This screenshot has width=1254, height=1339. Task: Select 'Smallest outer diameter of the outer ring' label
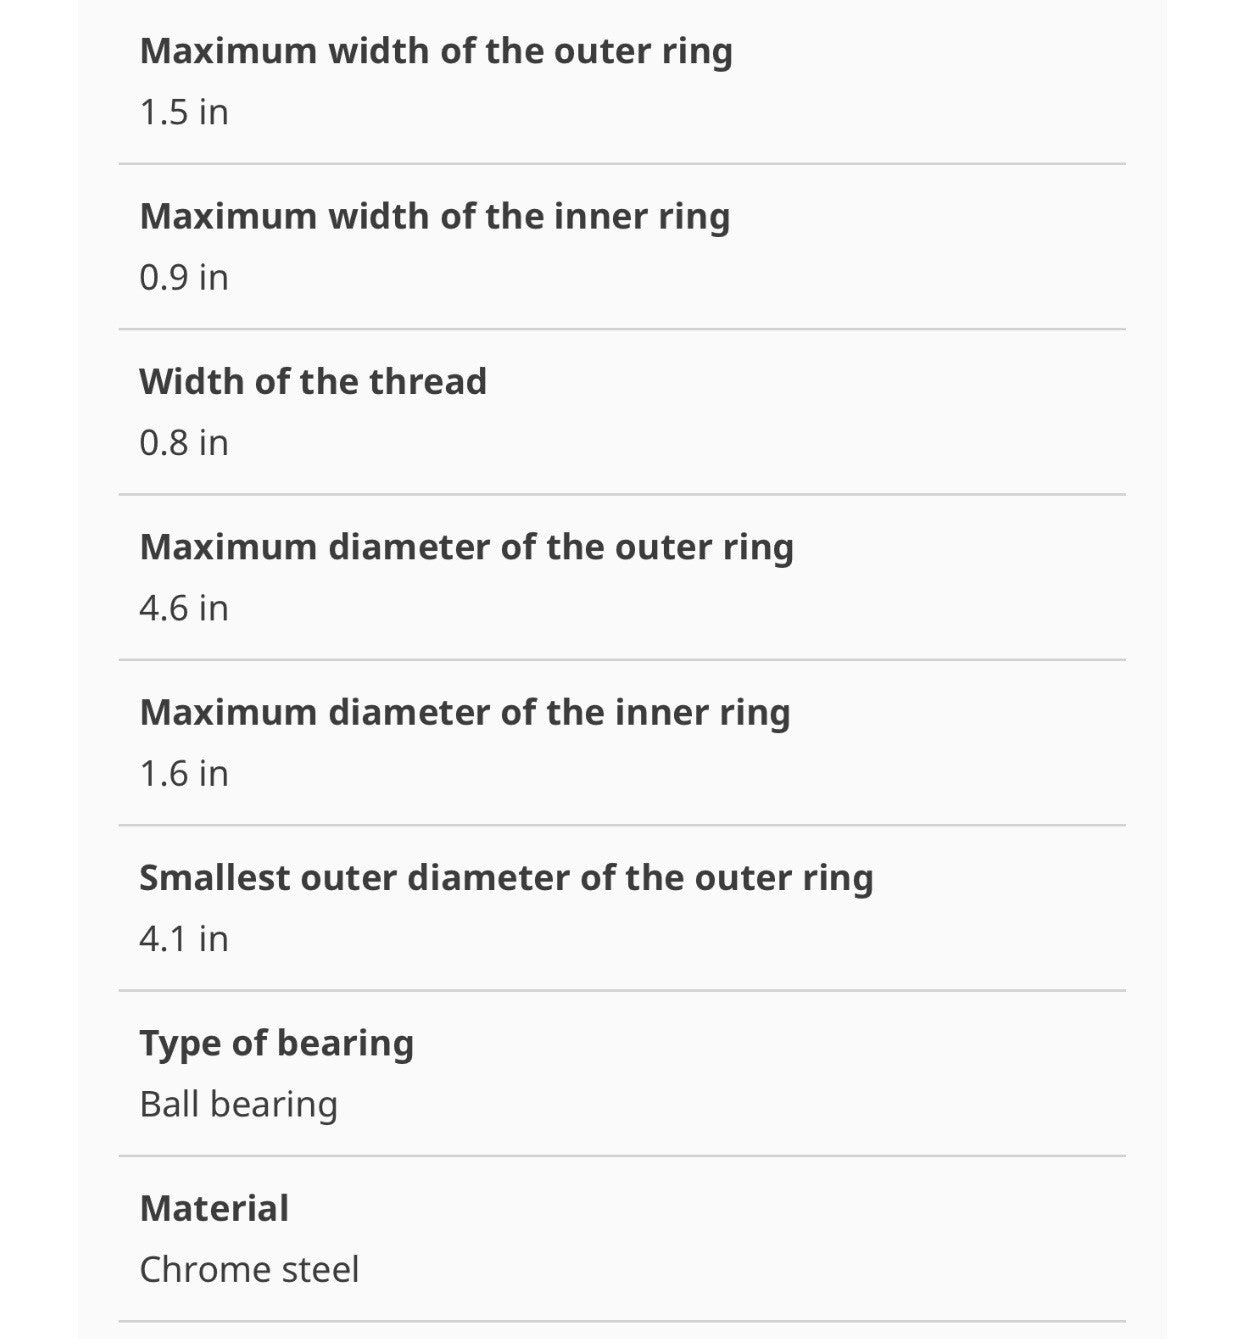506,878
